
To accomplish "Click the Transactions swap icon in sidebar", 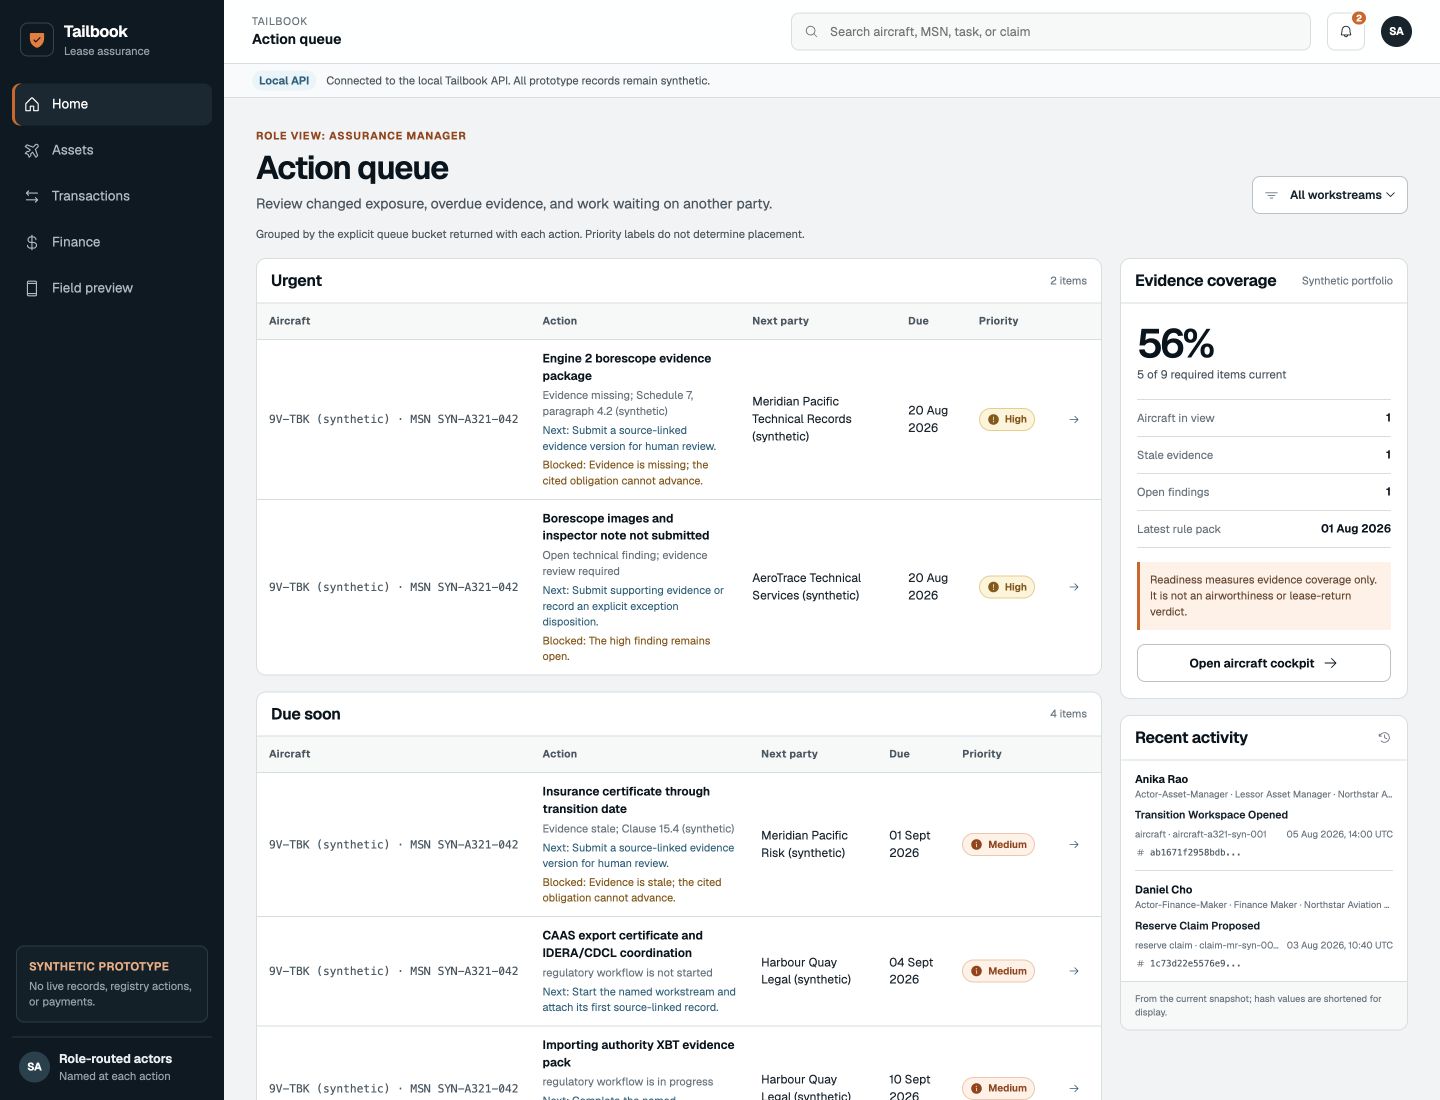I will [32, 196].
